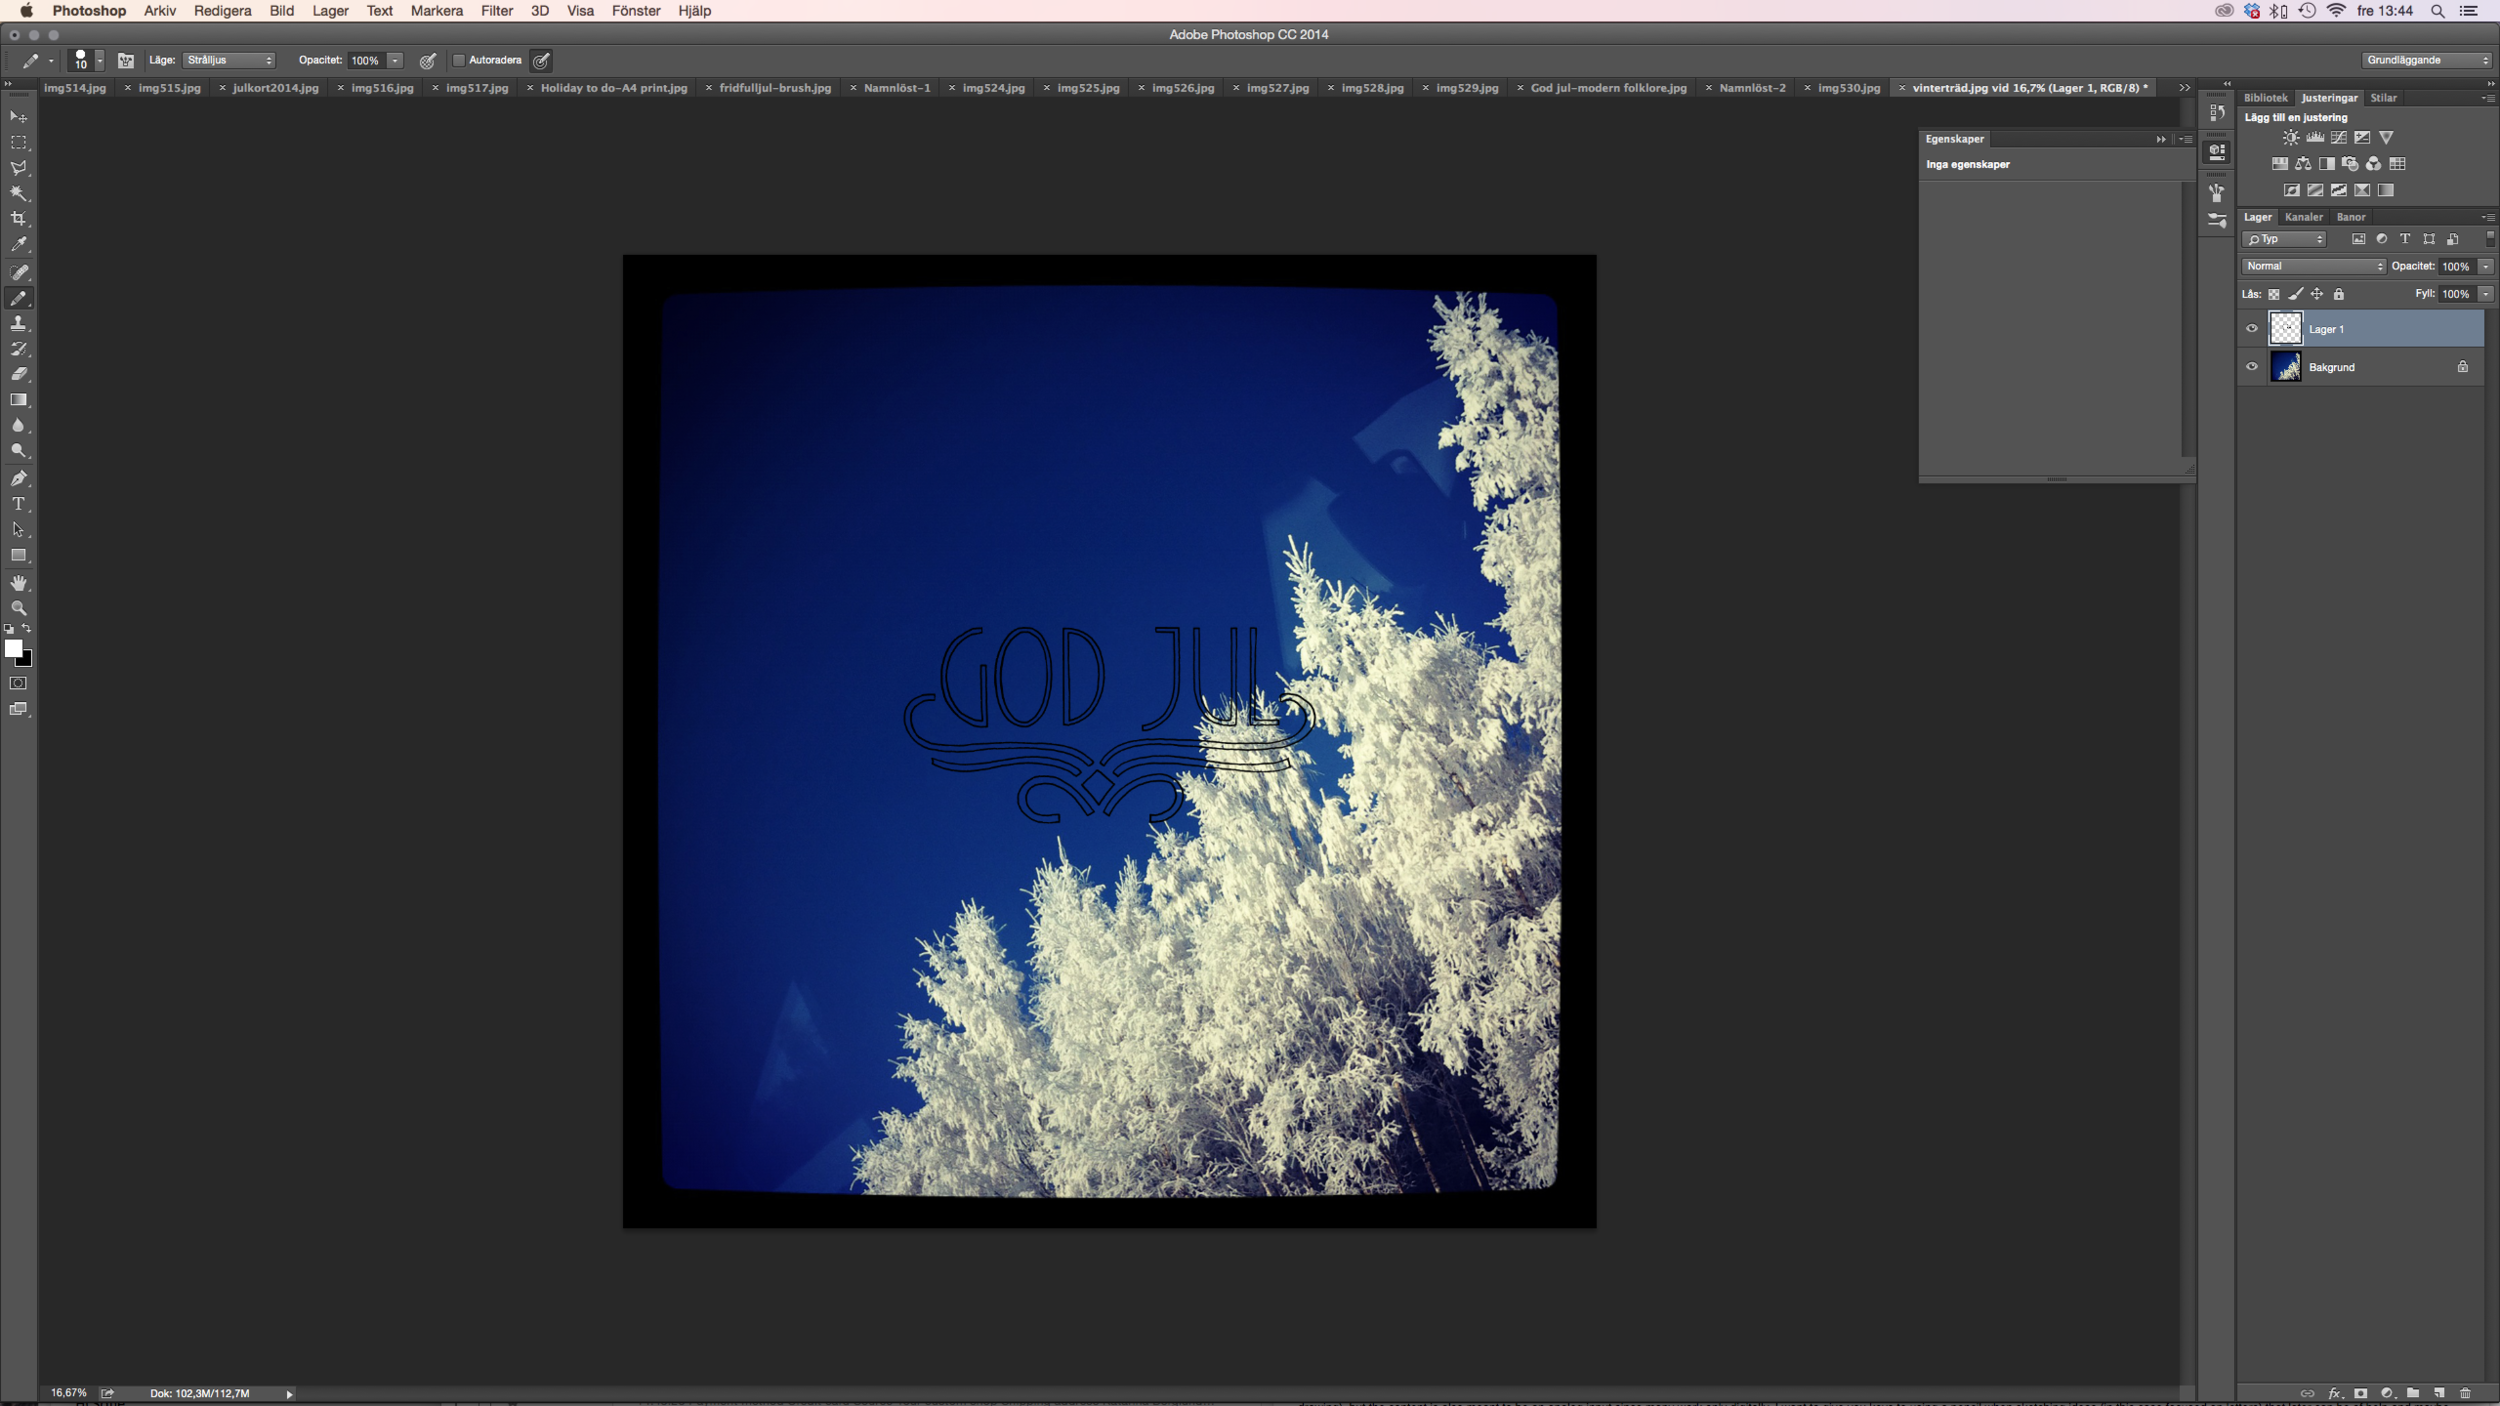The width and height of the screenshot is (2500, 1406).
Task: Add a Curves adjustment
Action: pyautogui.click(x=2338, y=138)
